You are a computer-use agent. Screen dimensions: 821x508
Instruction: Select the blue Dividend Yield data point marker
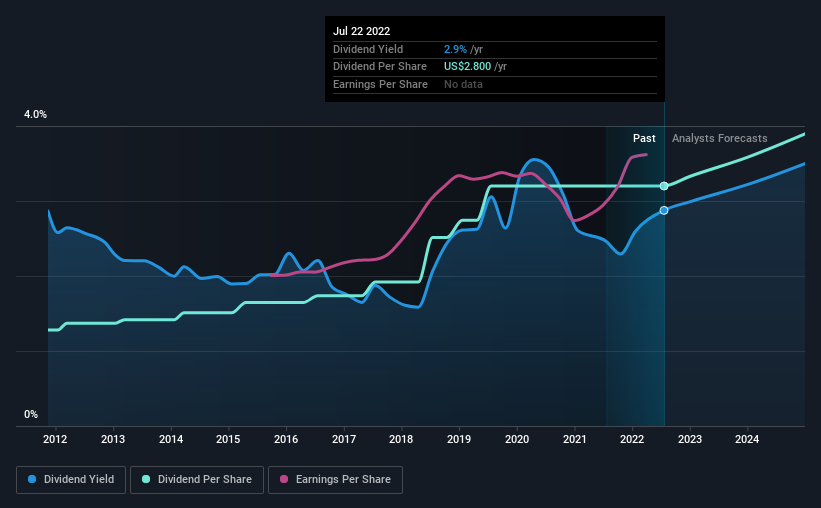click(664, 210)
